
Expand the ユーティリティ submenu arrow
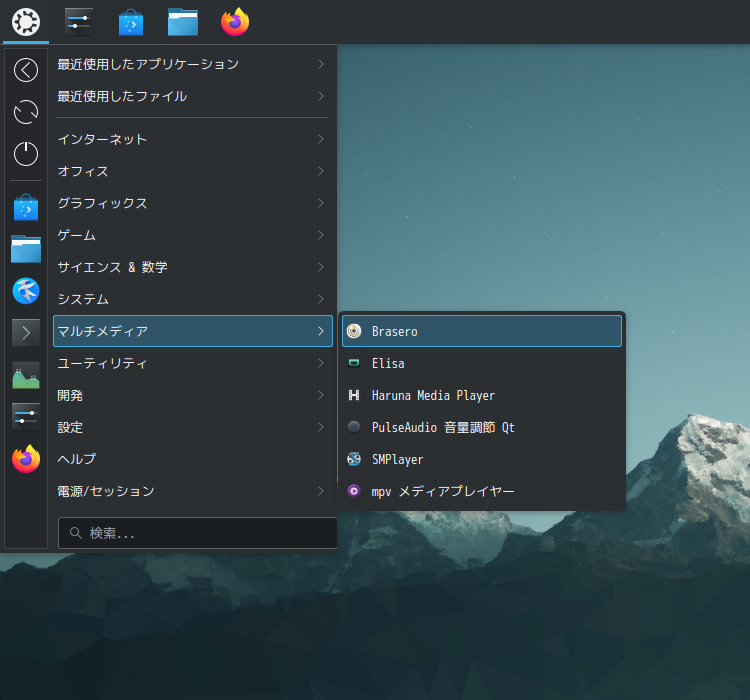pos(321,363)
